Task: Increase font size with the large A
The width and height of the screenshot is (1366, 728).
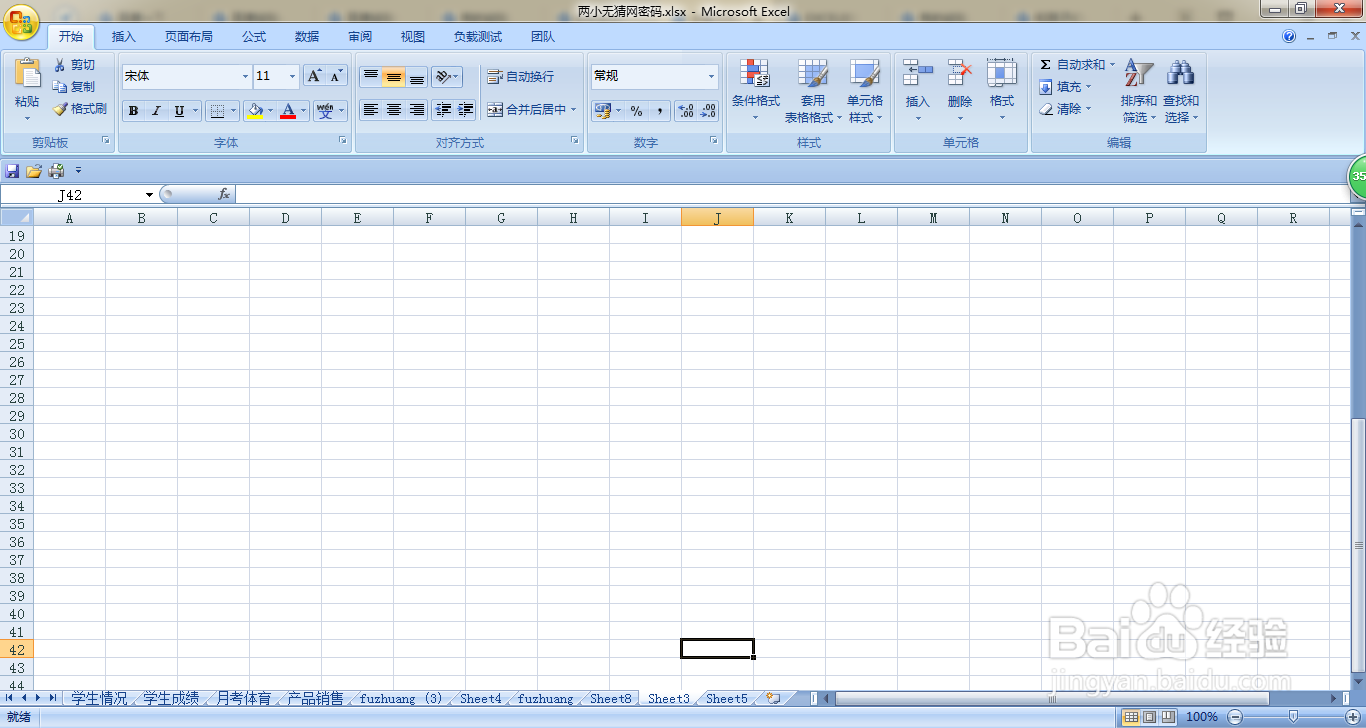Action: [314, 76]
